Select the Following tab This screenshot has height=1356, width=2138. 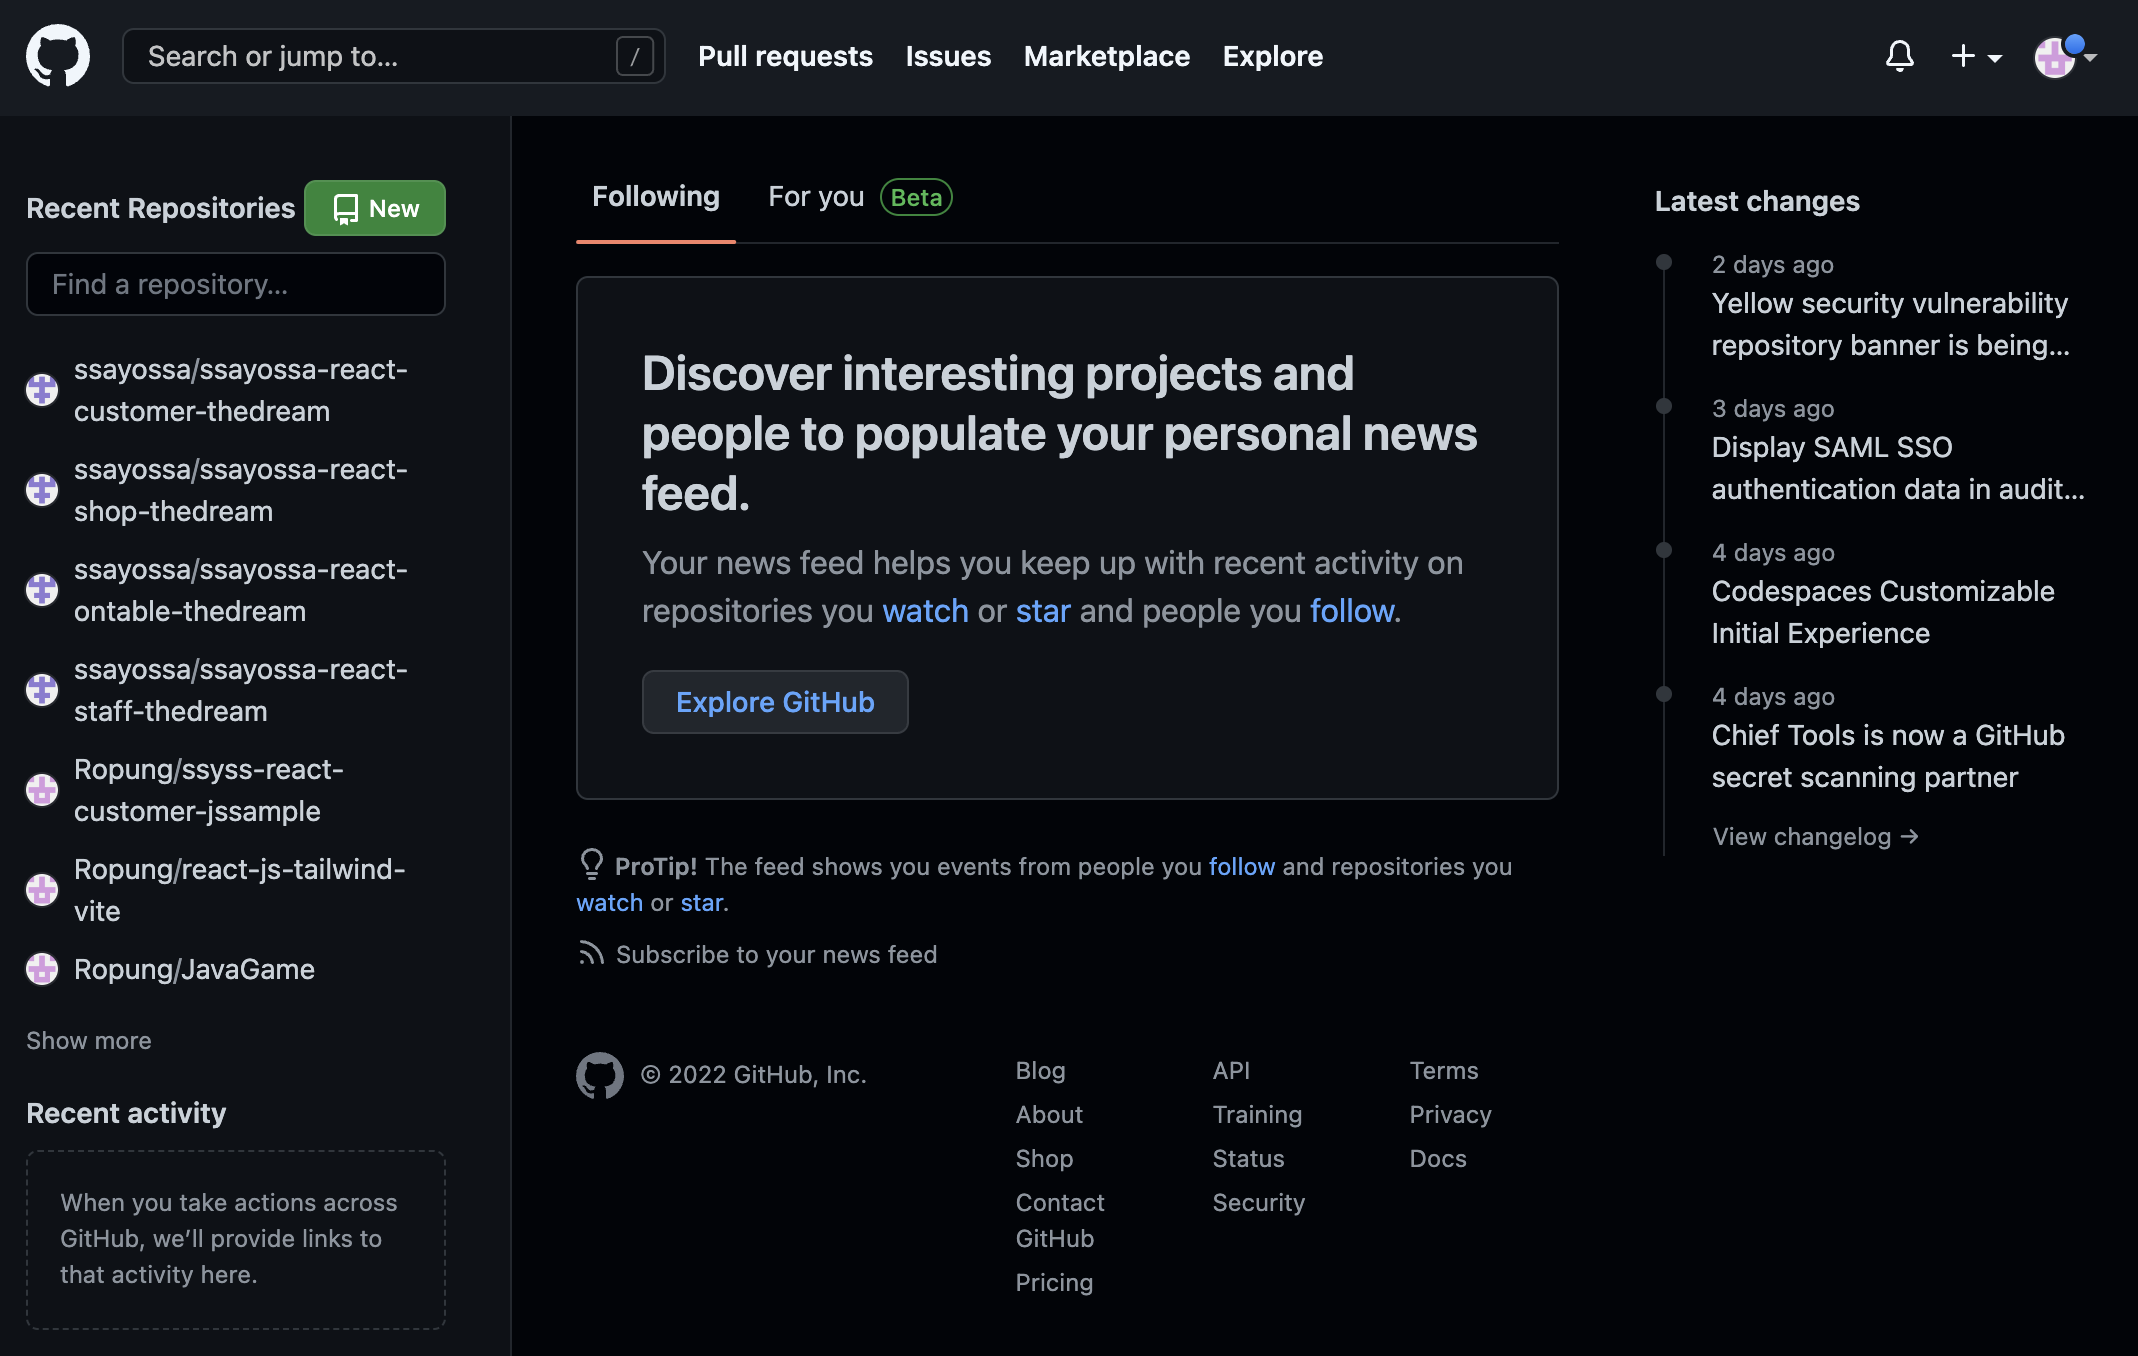pos(656,197)
